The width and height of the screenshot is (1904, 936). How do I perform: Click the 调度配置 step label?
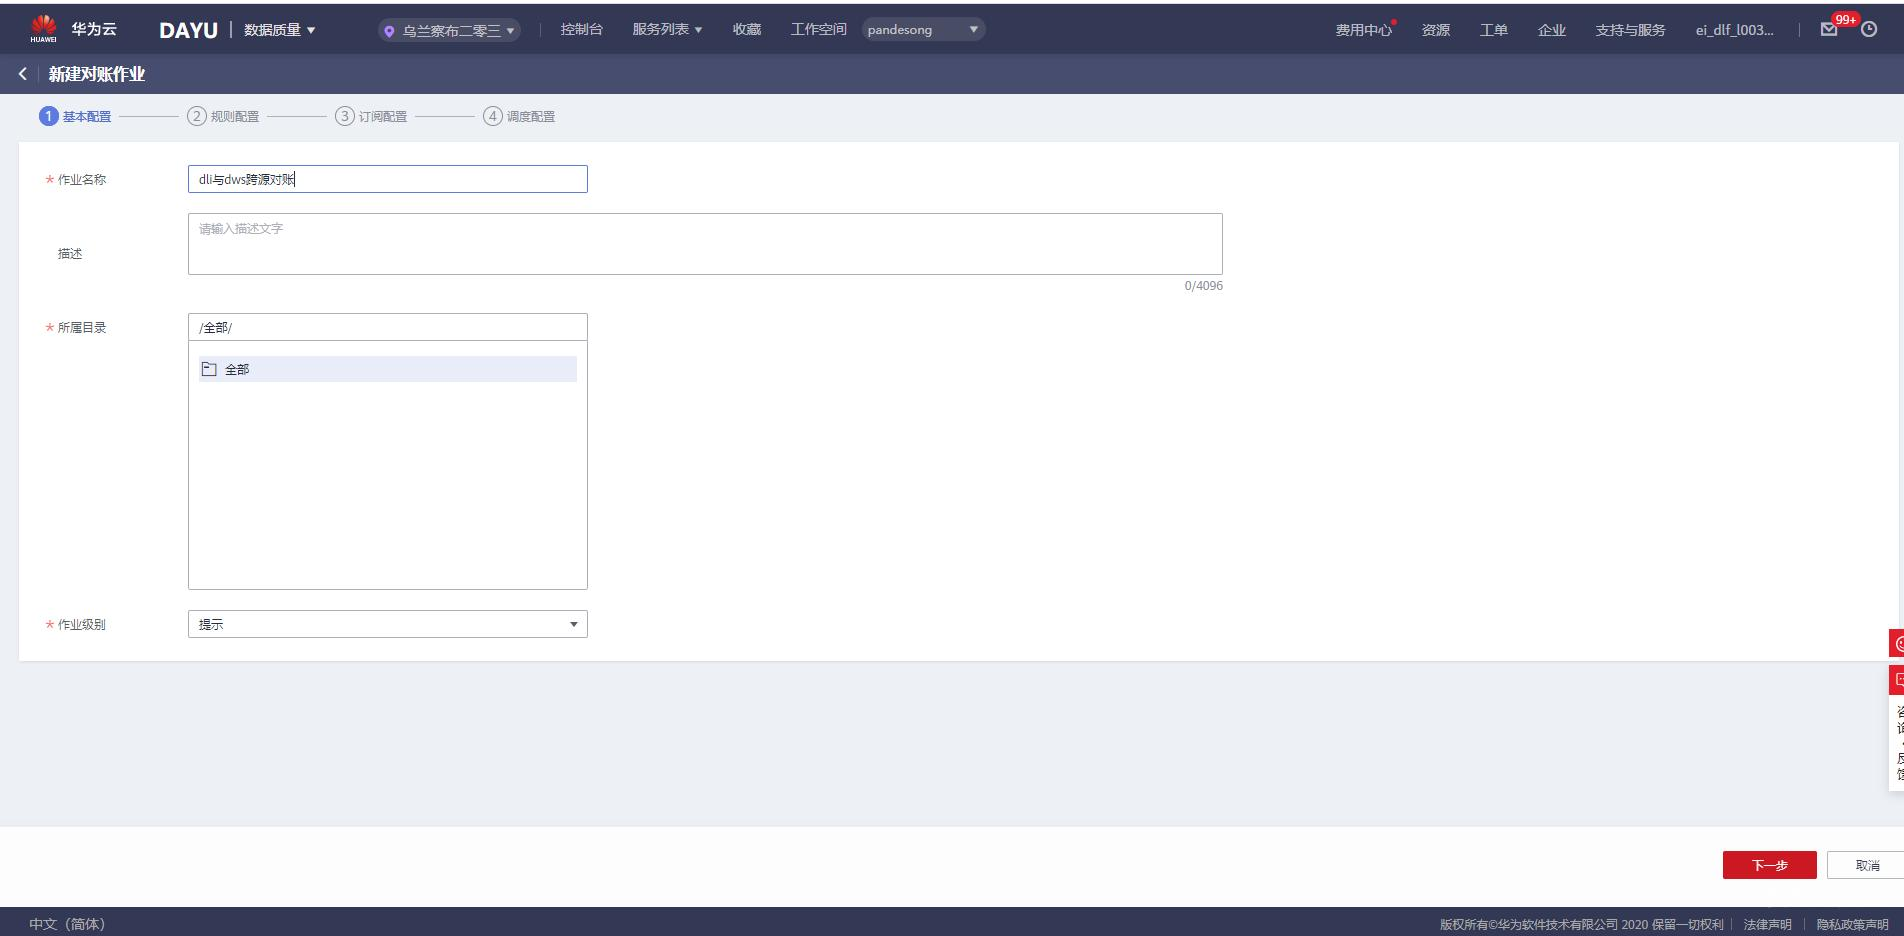click(x=531, y=117)
